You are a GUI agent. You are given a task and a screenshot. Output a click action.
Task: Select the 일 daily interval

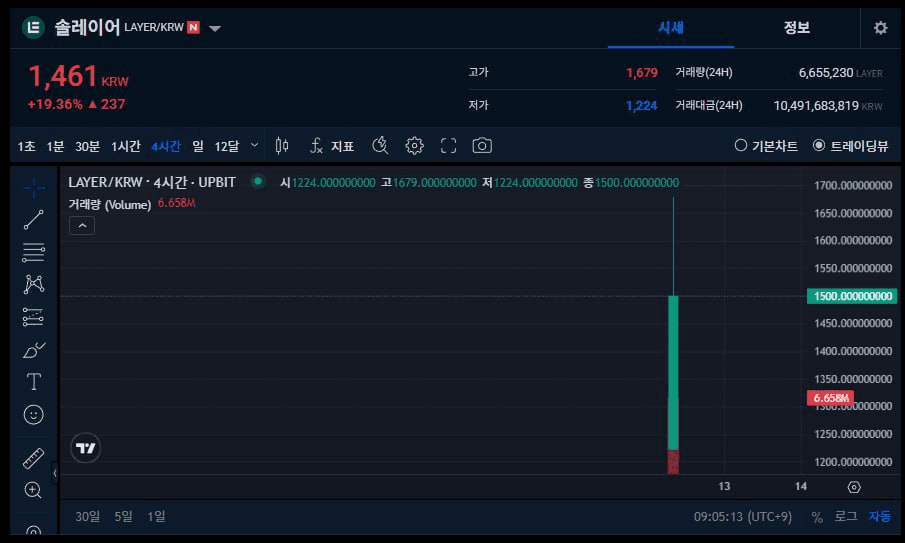[198, 146]
